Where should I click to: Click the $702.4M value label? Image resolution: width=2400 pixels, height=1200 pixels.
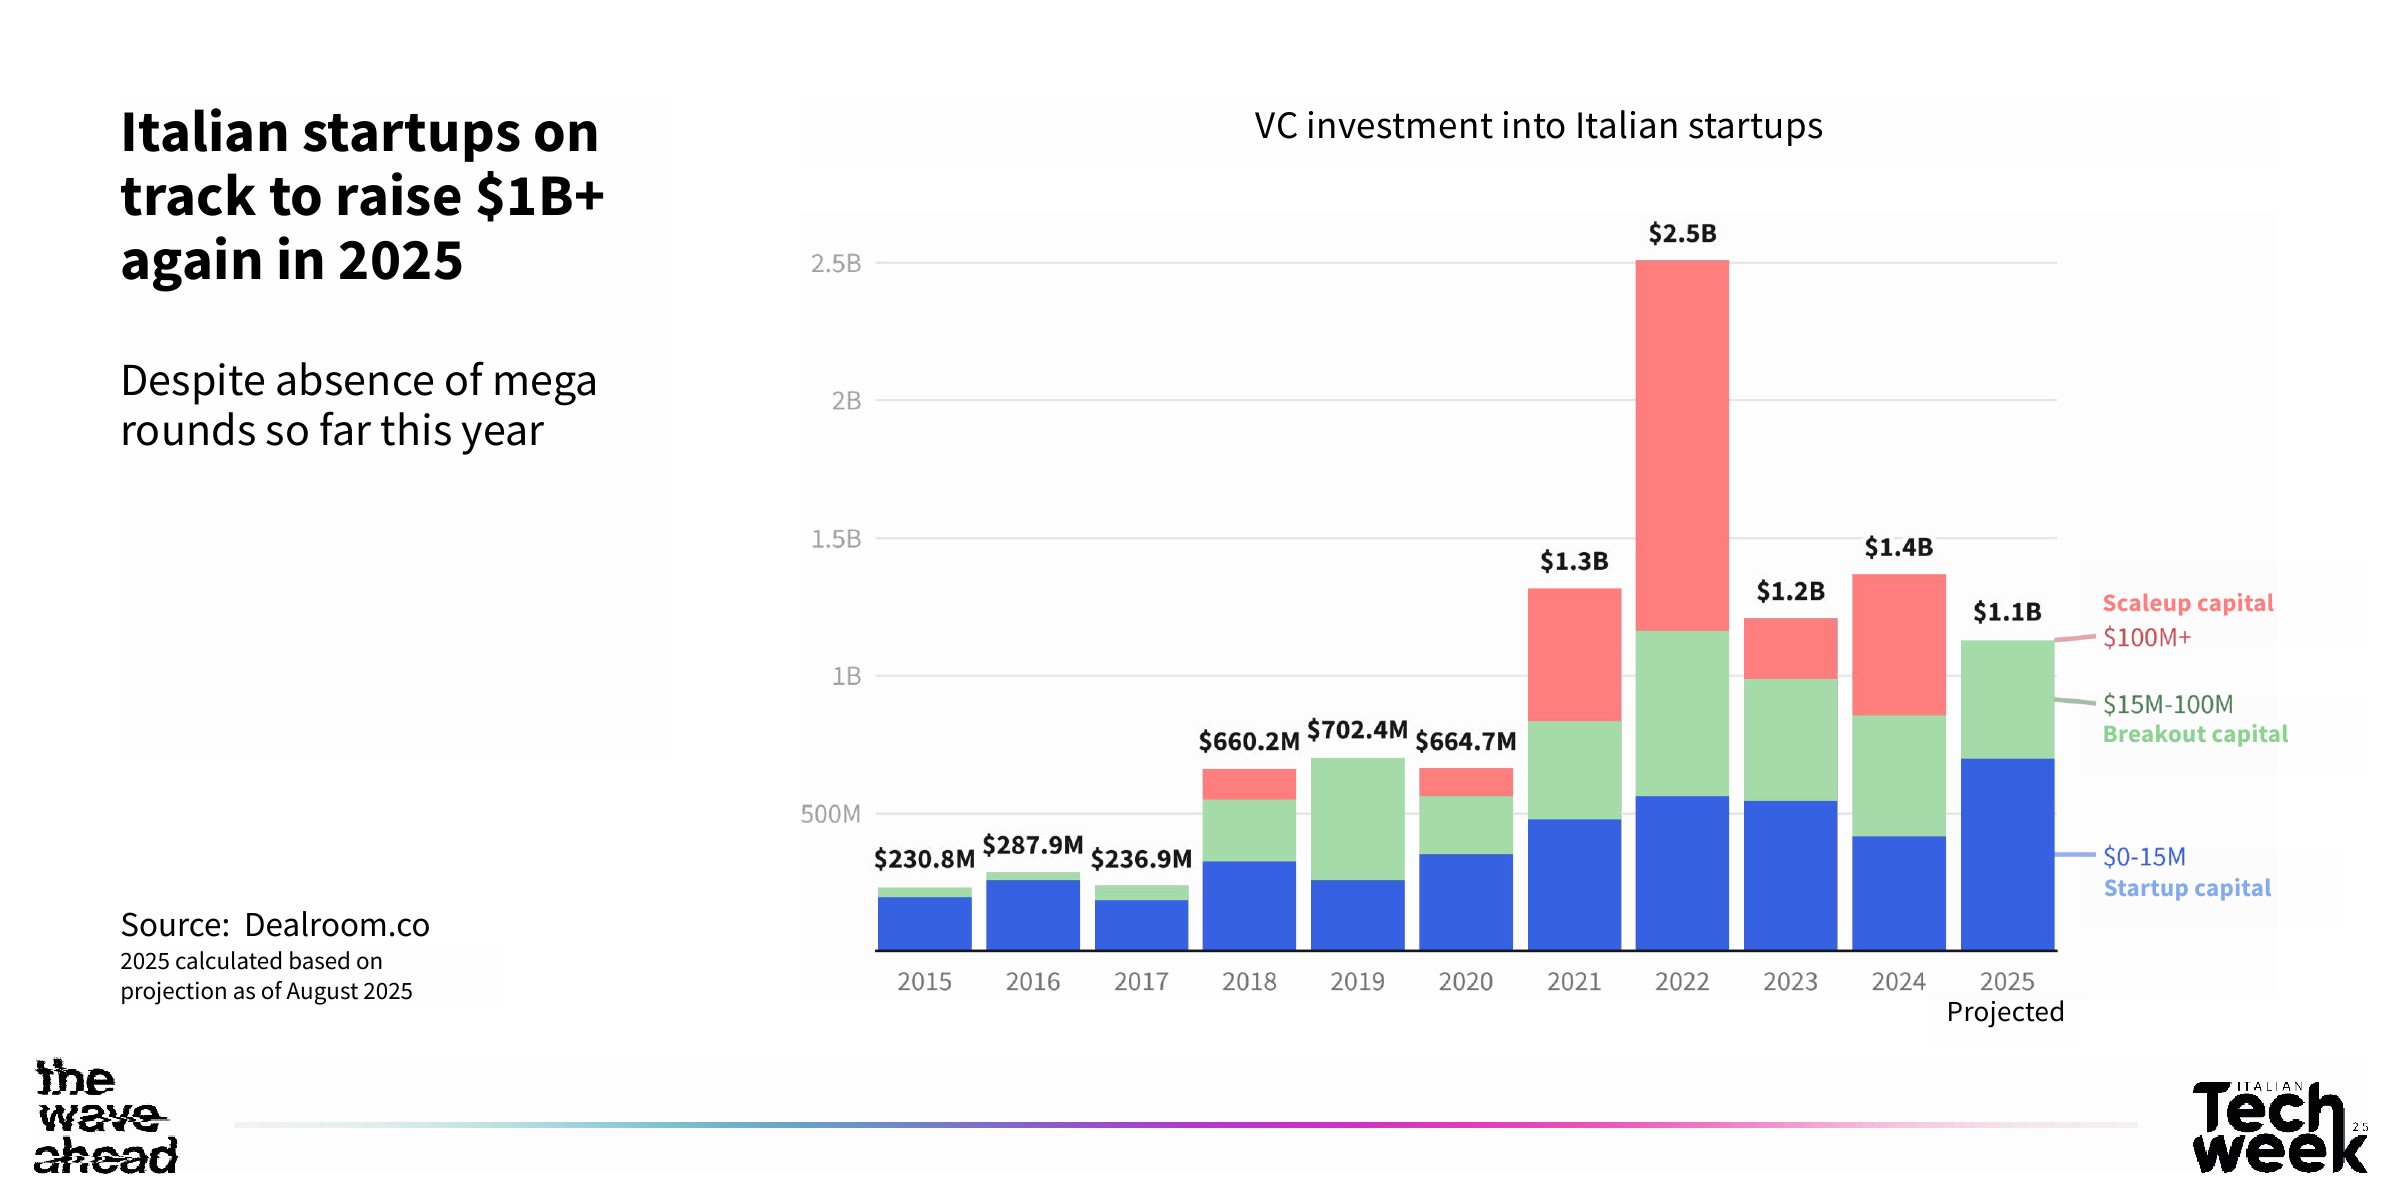[1357, 730]
